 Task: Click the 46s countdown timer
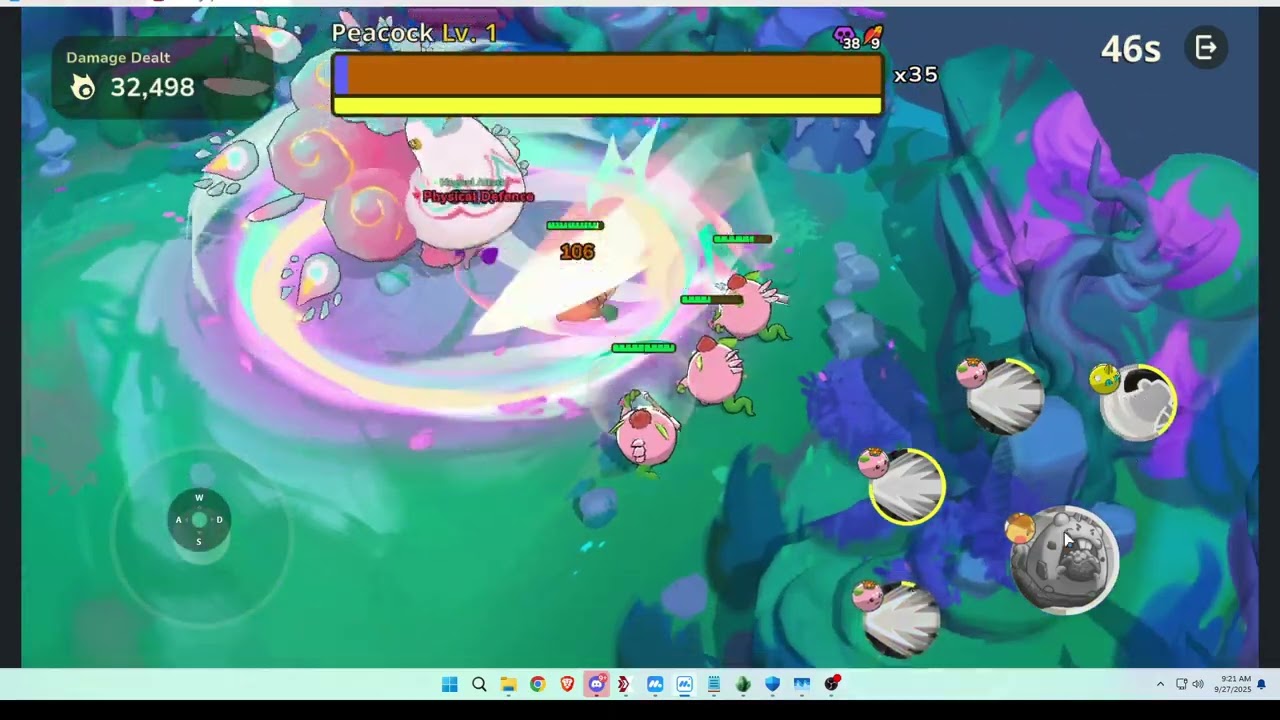[1130, 48]
